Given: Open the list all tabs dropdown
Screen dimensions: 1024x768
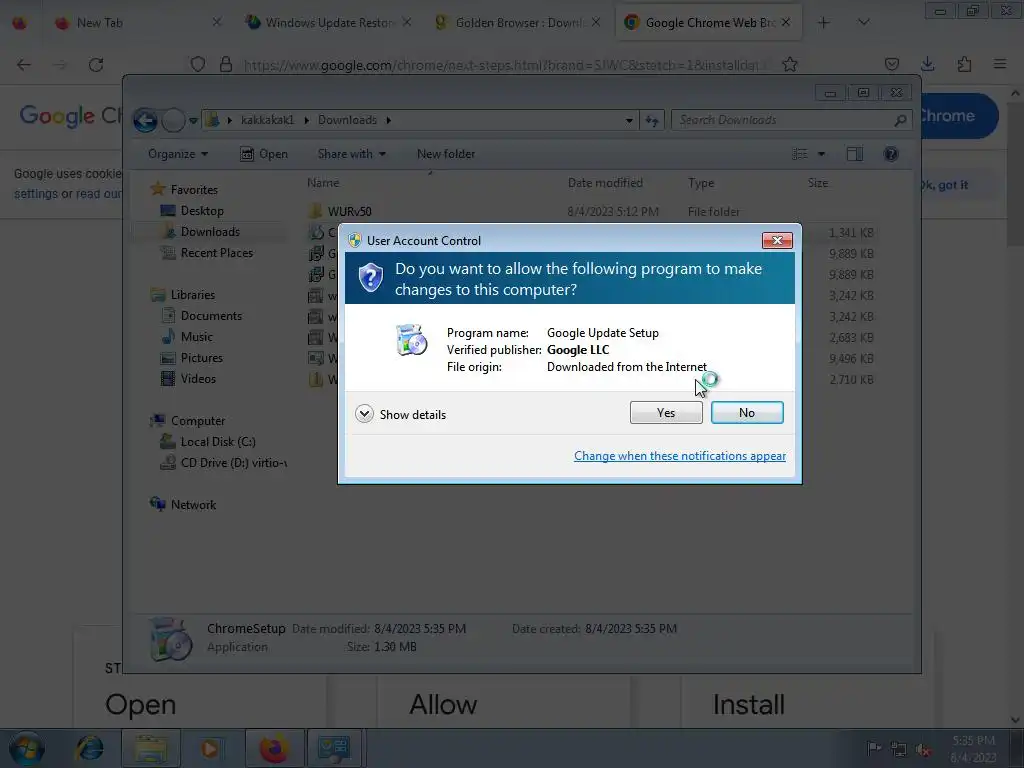Looking at the screenshot, I should click(863, 23).
